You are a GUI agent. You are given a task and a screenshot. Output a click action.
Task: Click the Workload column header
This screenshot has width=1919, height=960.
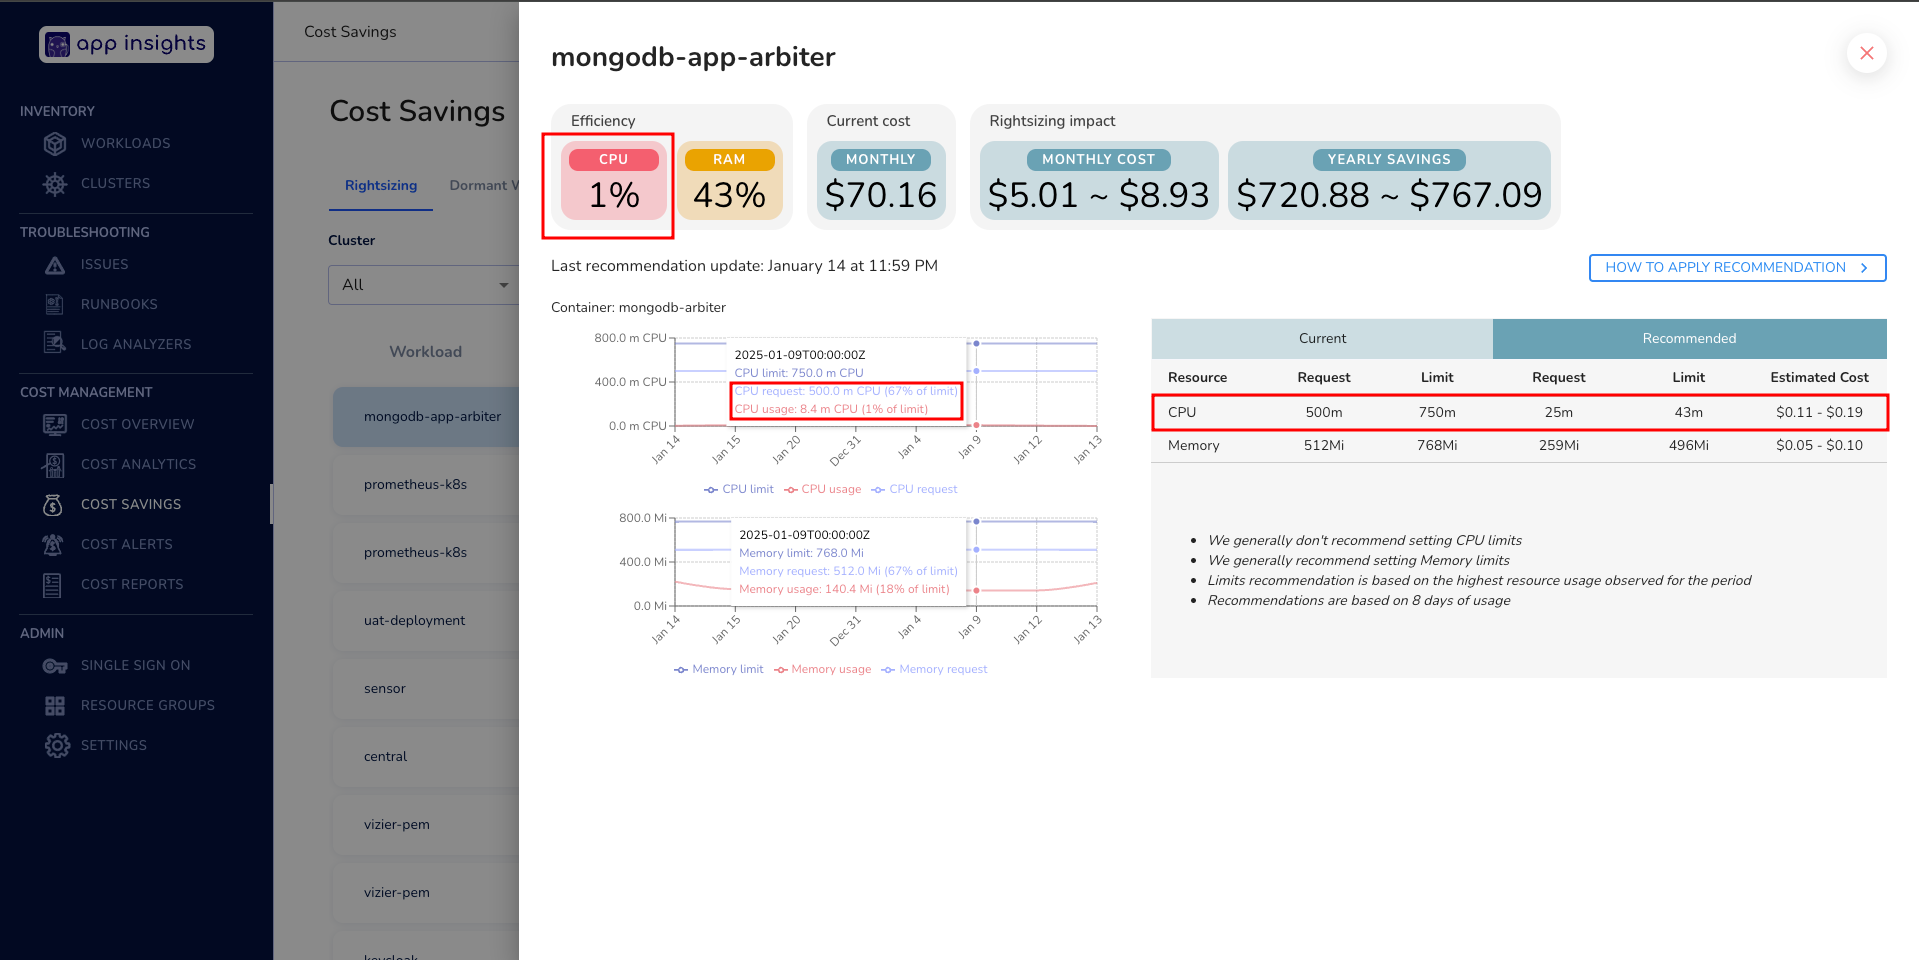tap(426, 352)
